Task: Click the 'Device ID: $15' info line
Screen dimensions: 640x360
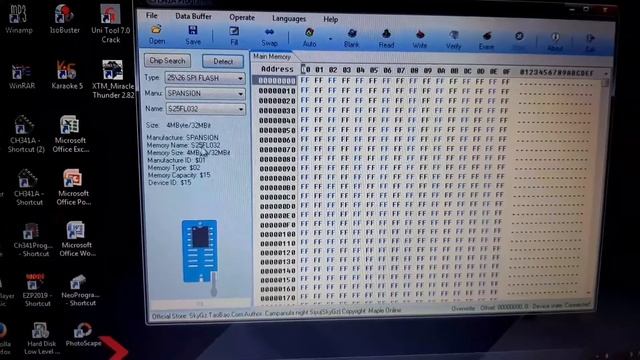Action: tap(169, 182)
